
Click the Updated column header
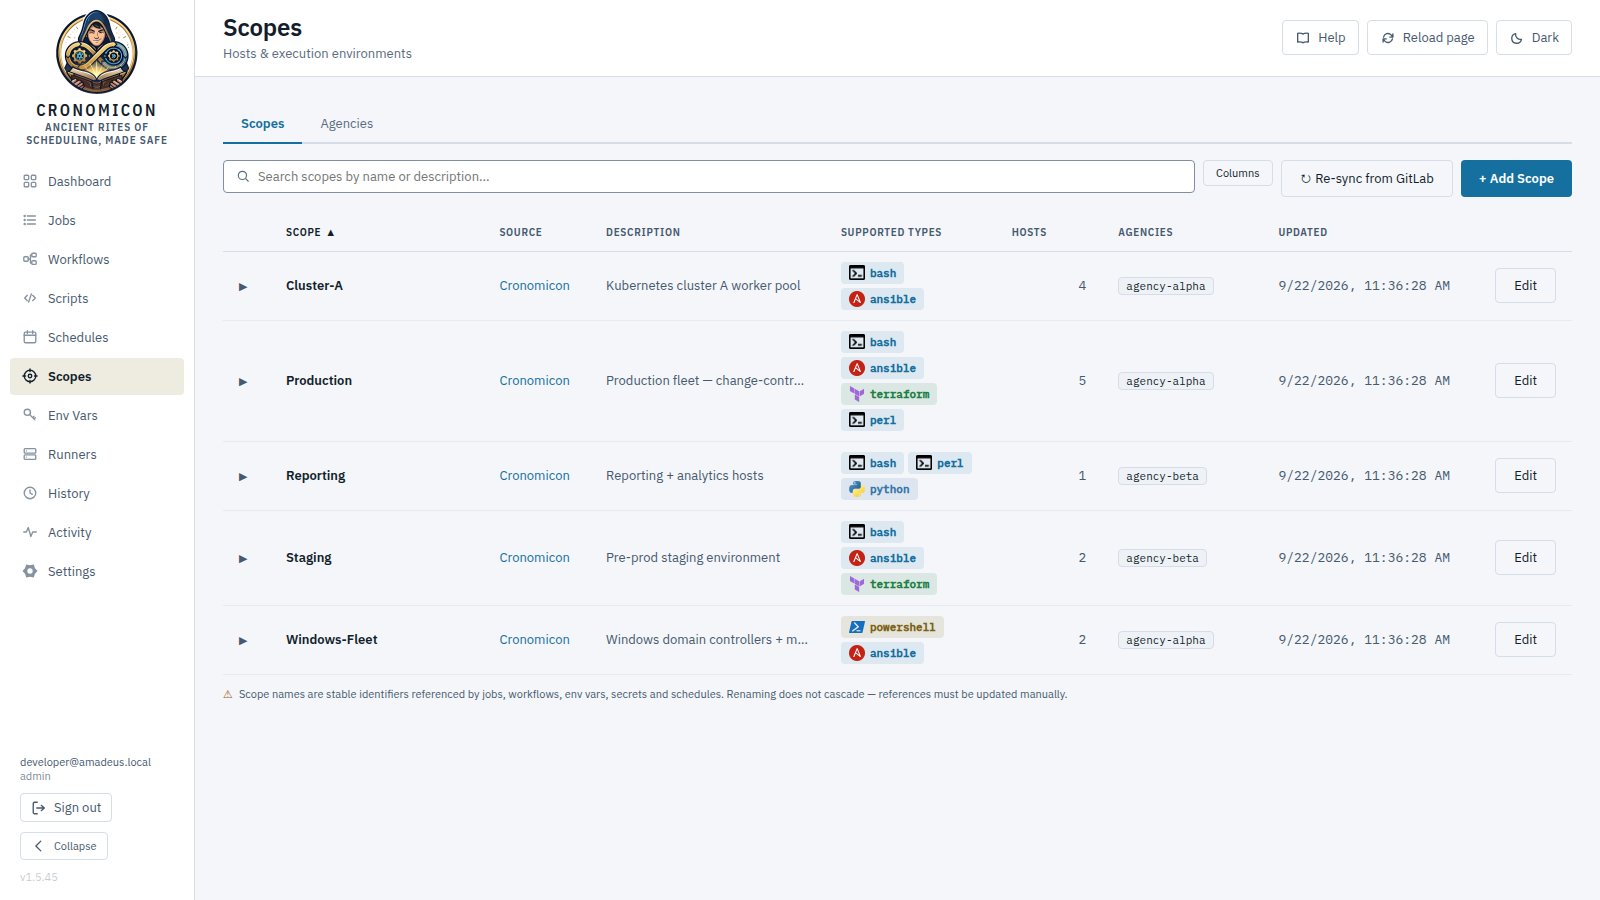(x=1302, y=232)
